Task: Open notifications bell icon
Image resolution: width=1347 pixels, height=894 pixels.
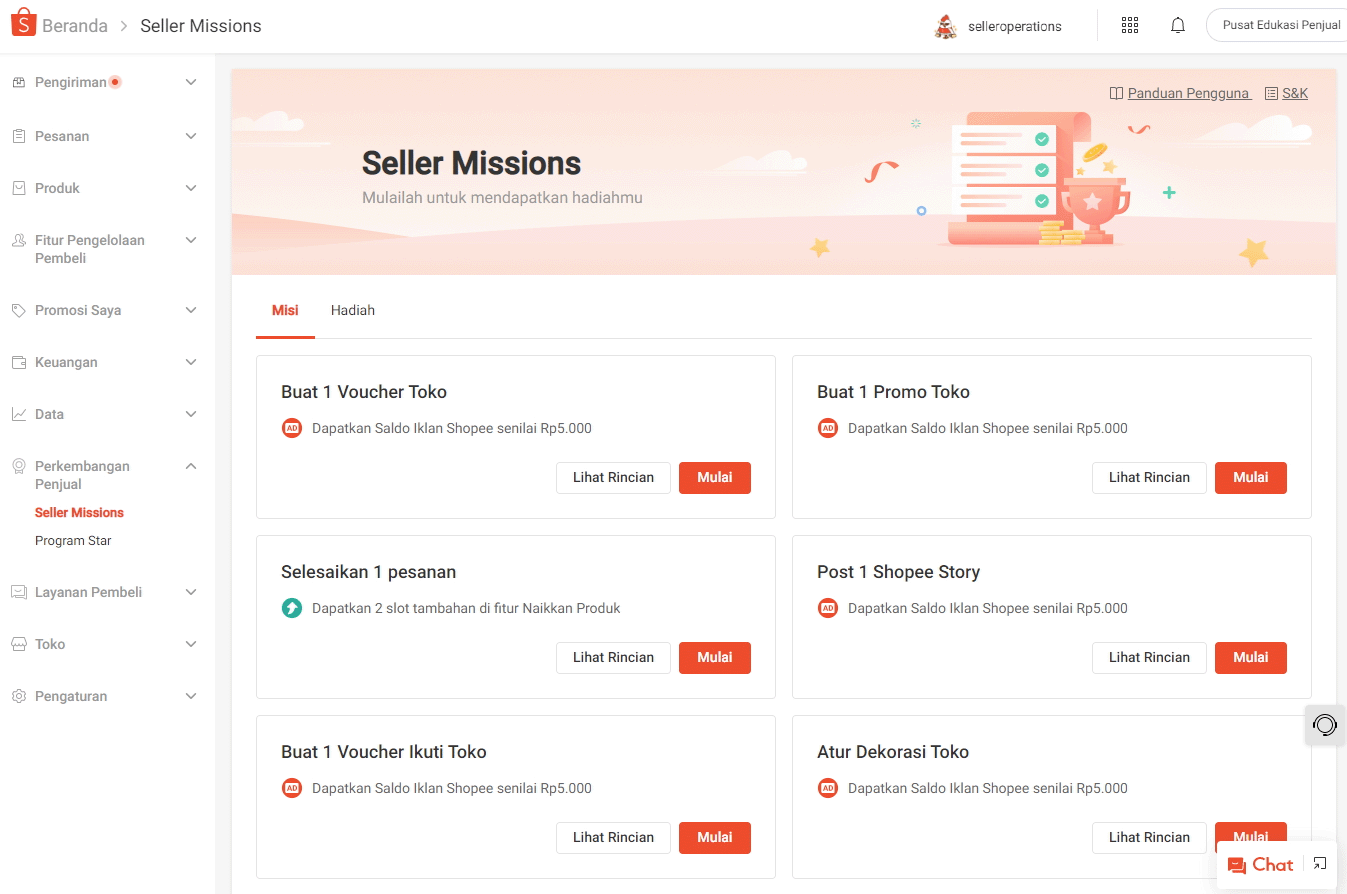Action: 1178,26
